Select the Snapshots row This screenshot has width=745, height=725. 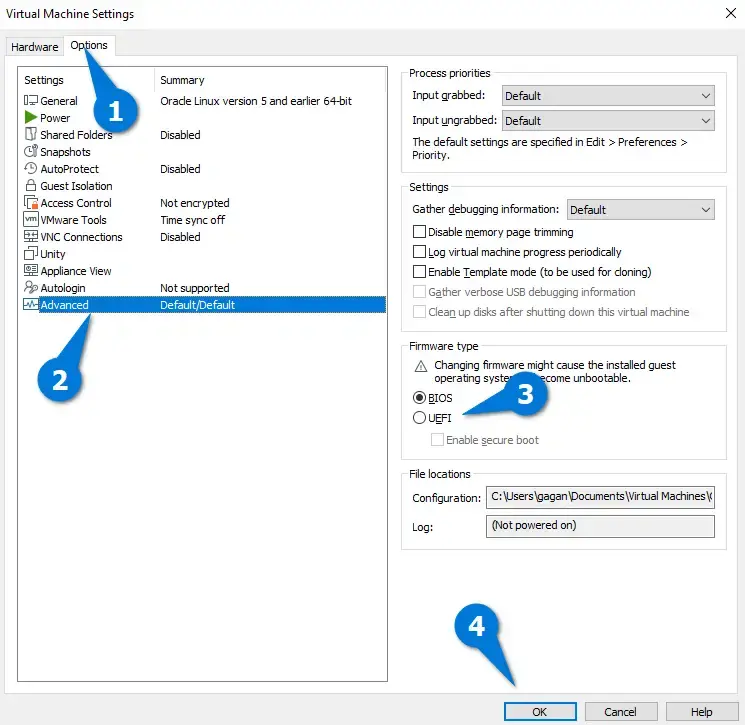coord(204,152)
